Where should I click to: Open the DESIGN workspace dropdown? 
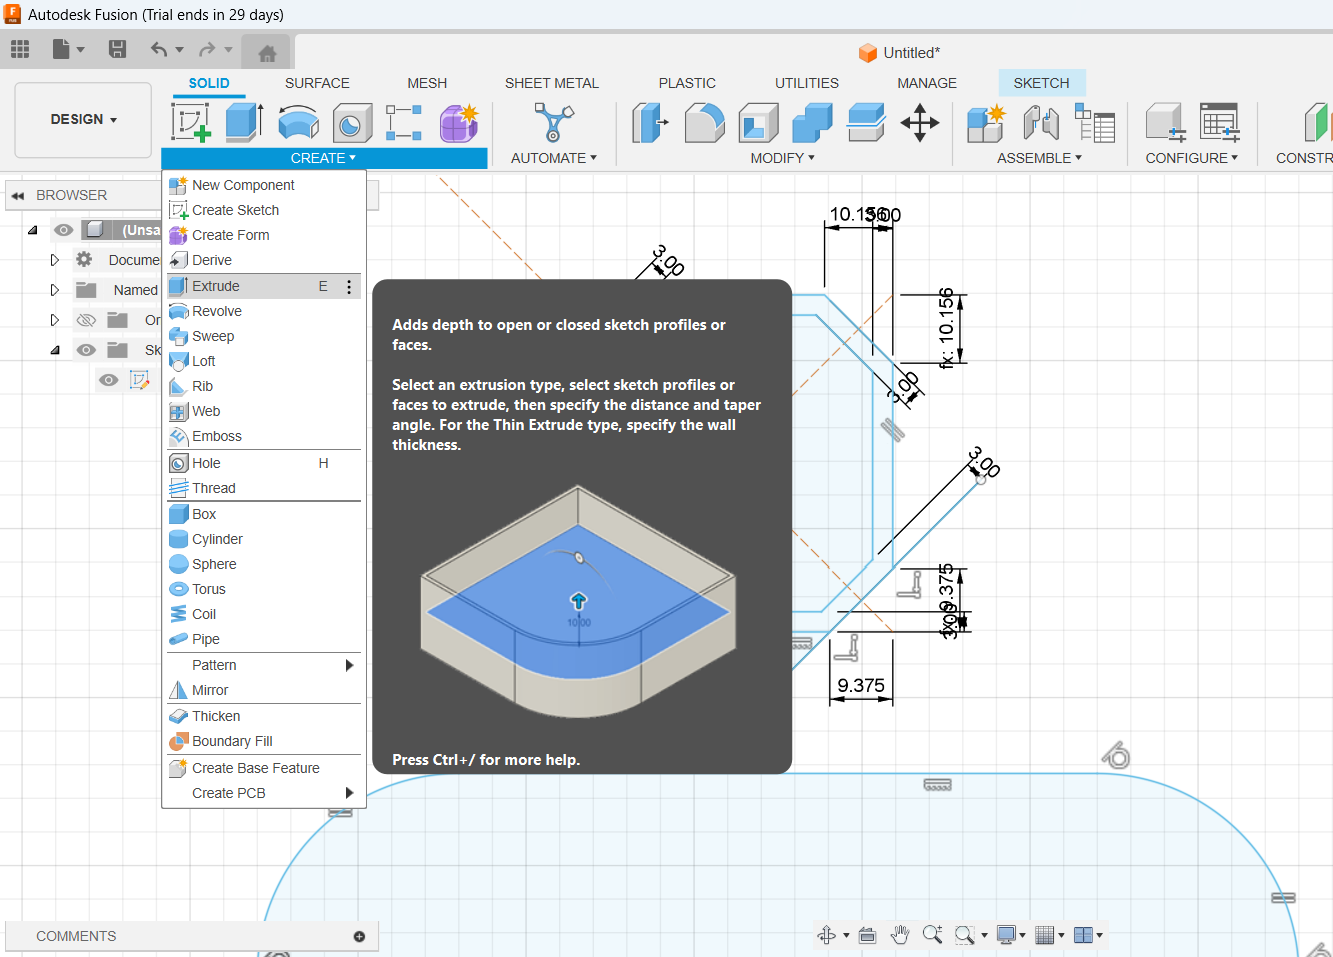coord(83,119)
